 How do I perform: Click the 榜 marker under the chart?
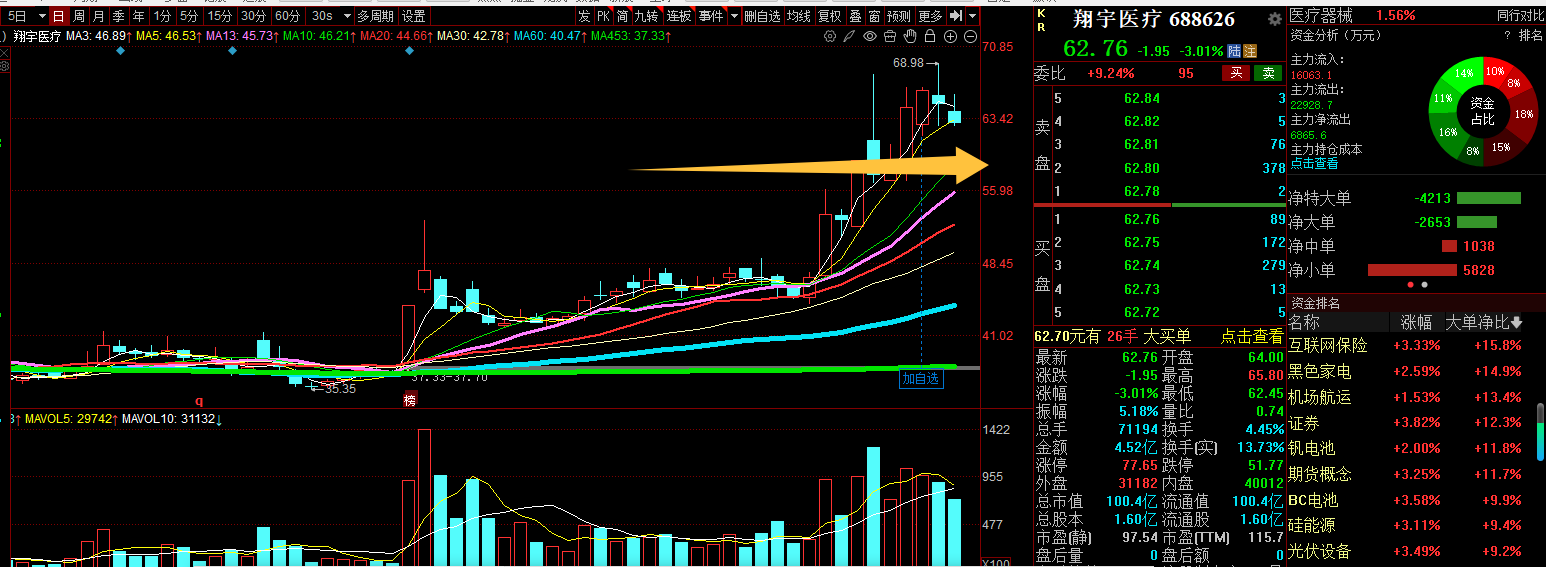[409, 400]
